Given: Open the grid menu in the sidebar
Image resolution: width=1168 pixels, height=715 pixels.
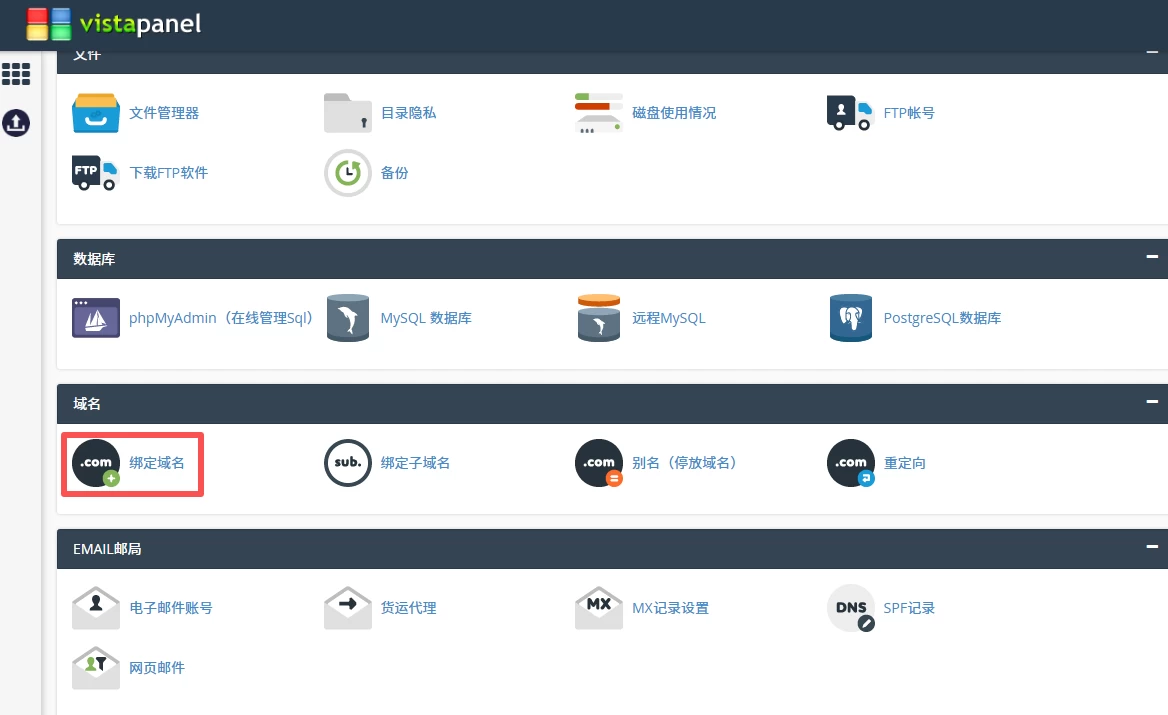Looking at the screenshot, I should click(x=16, y=74).
